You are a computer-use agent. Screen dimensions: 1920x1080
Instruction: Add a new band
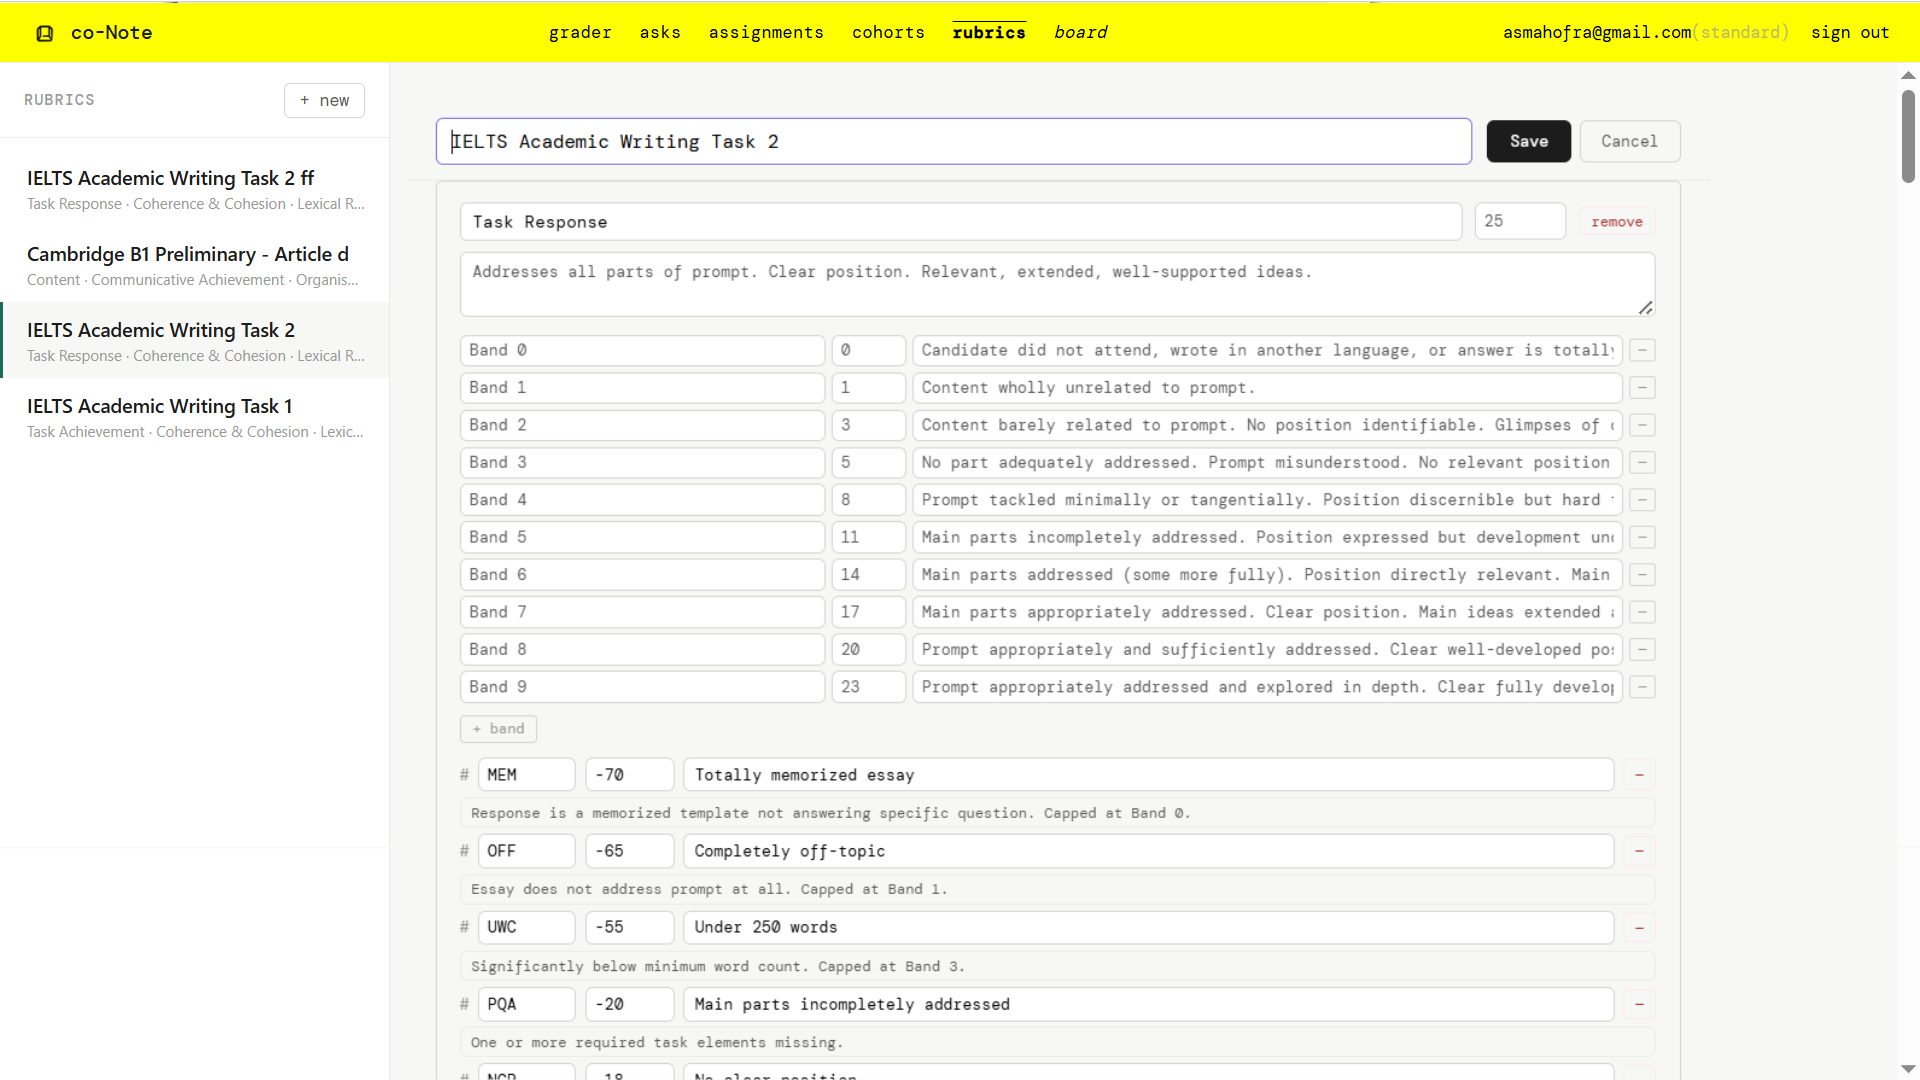tap(498, 729)
